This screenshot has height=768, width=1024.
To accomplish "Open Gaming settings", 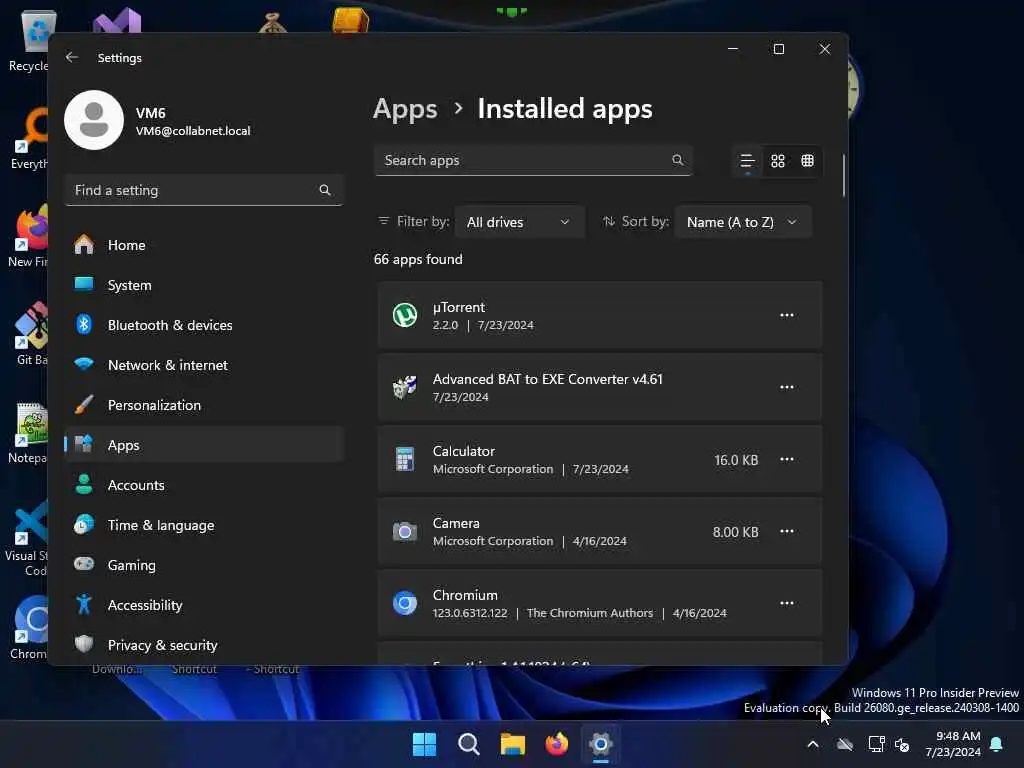I will click(204, 565).
